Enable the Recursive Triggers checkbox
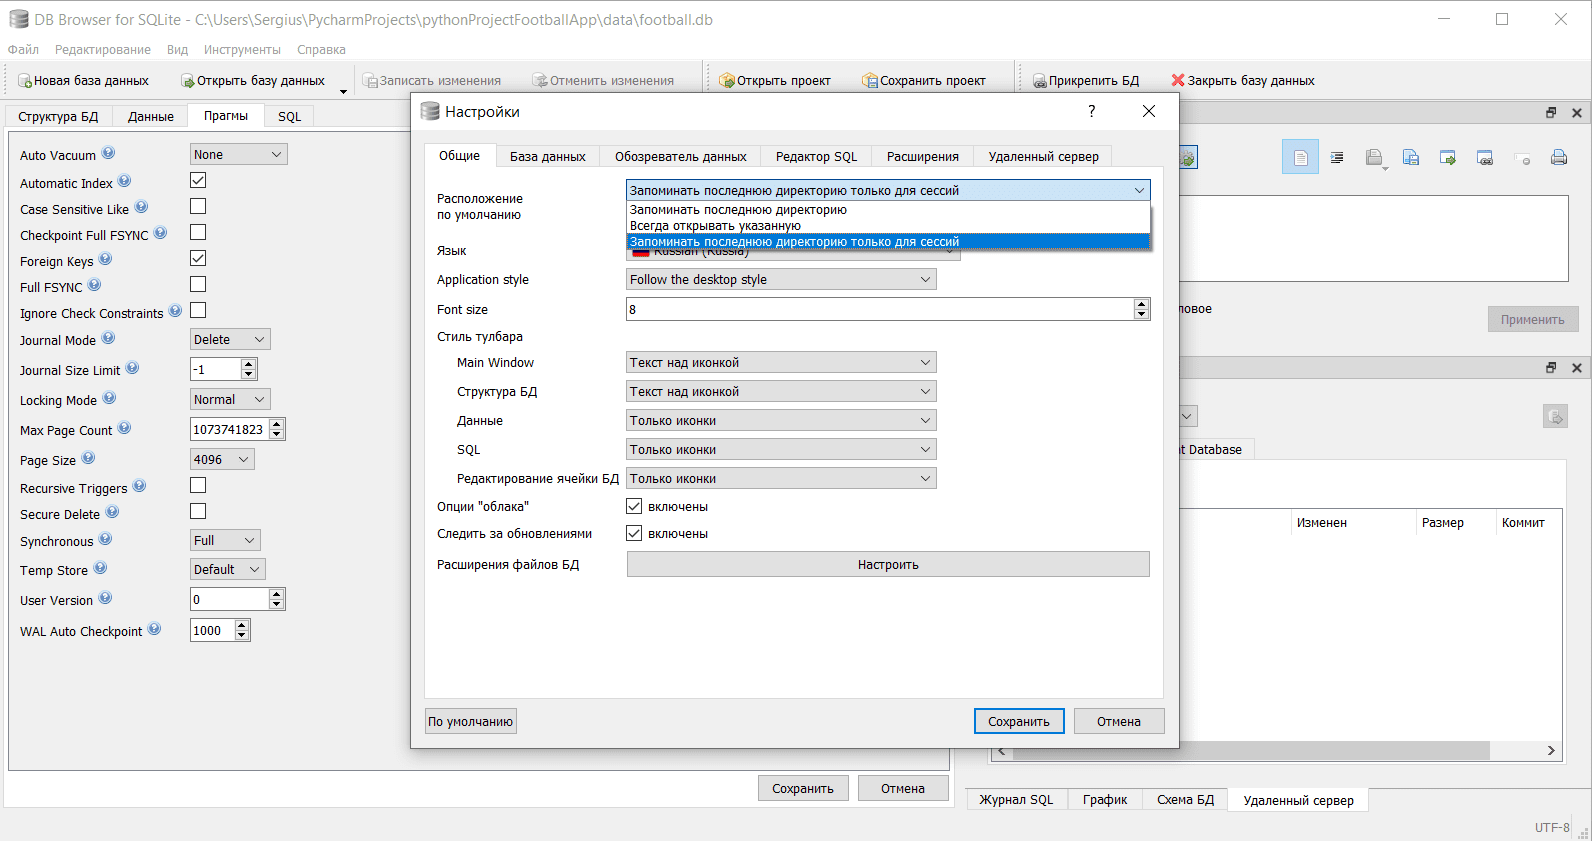The image size is (1592, 841). point(198,485)
